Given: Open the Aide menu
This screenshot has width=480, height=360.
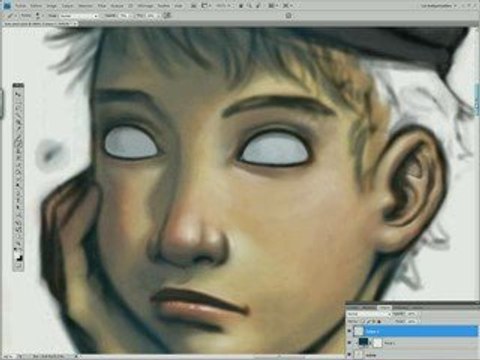Looking at the screenshot, I should (x=179, y=6).
